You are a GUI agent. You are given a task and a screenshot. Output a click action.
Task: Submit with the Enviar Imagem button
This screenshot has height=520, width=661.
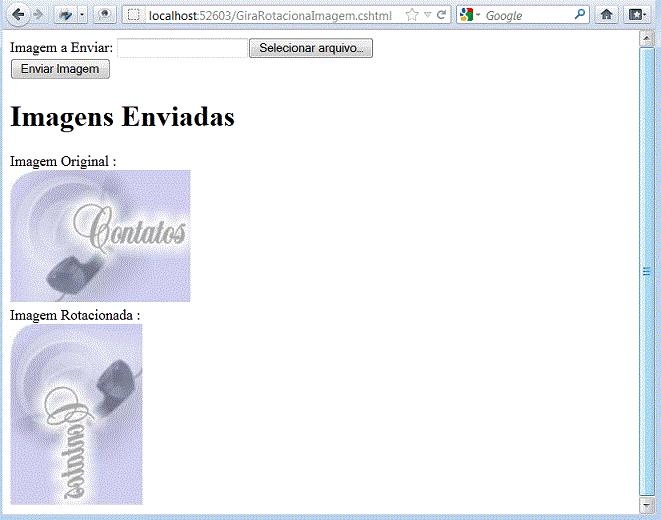coord(60,69)
